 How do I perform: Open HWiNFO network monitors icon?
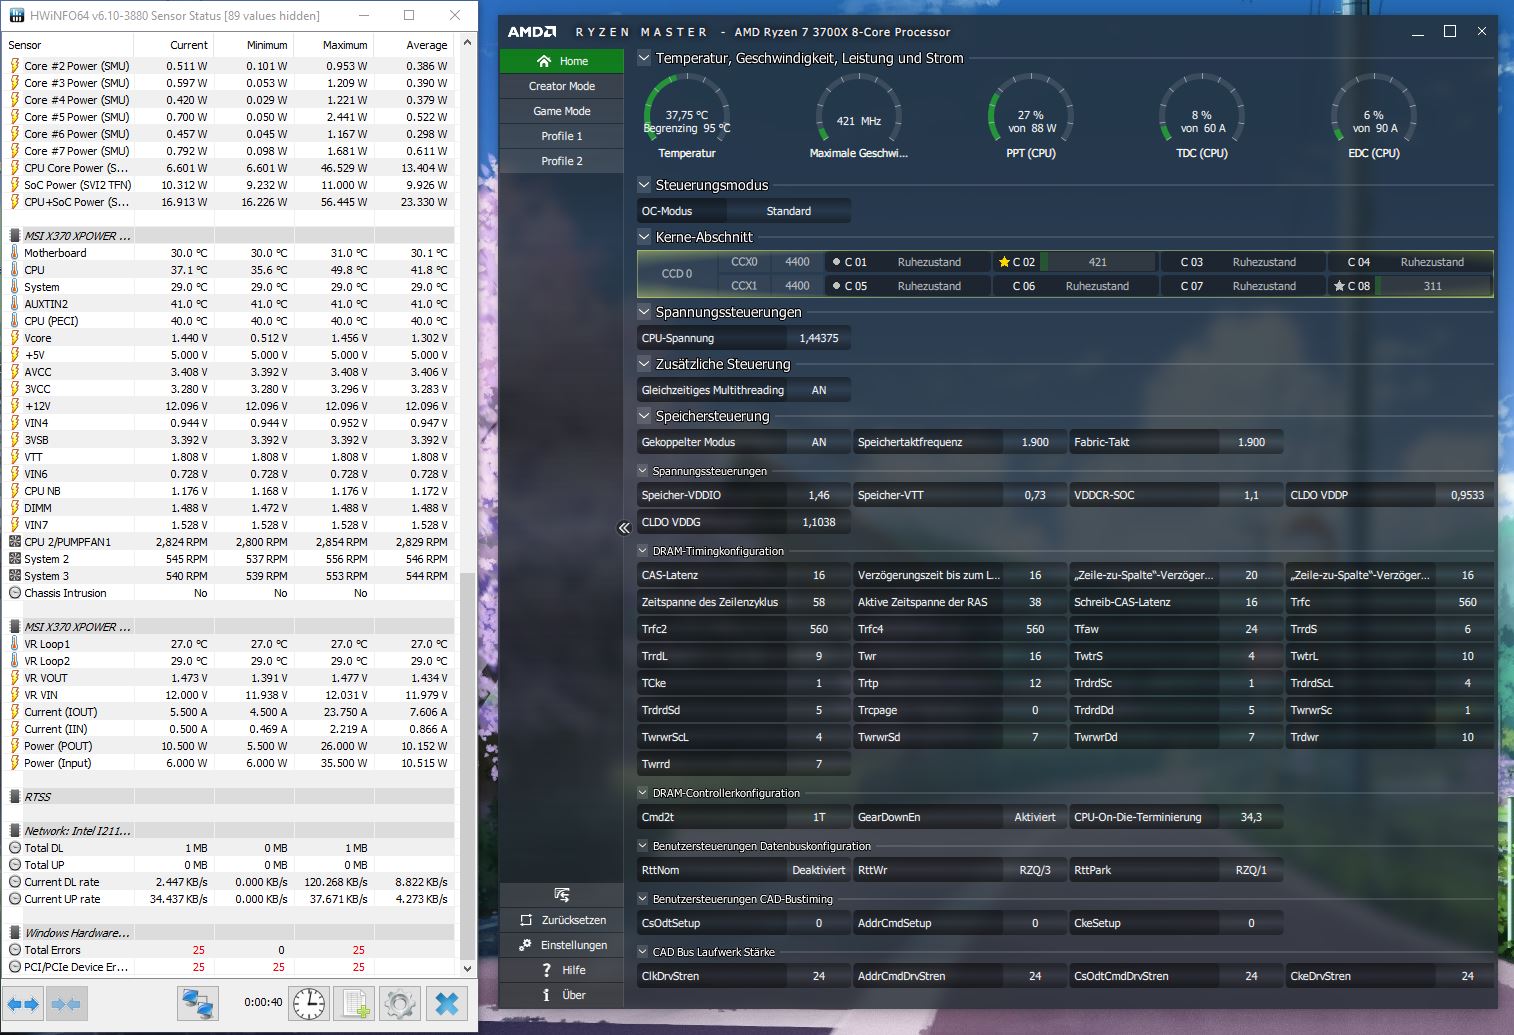198,1003
